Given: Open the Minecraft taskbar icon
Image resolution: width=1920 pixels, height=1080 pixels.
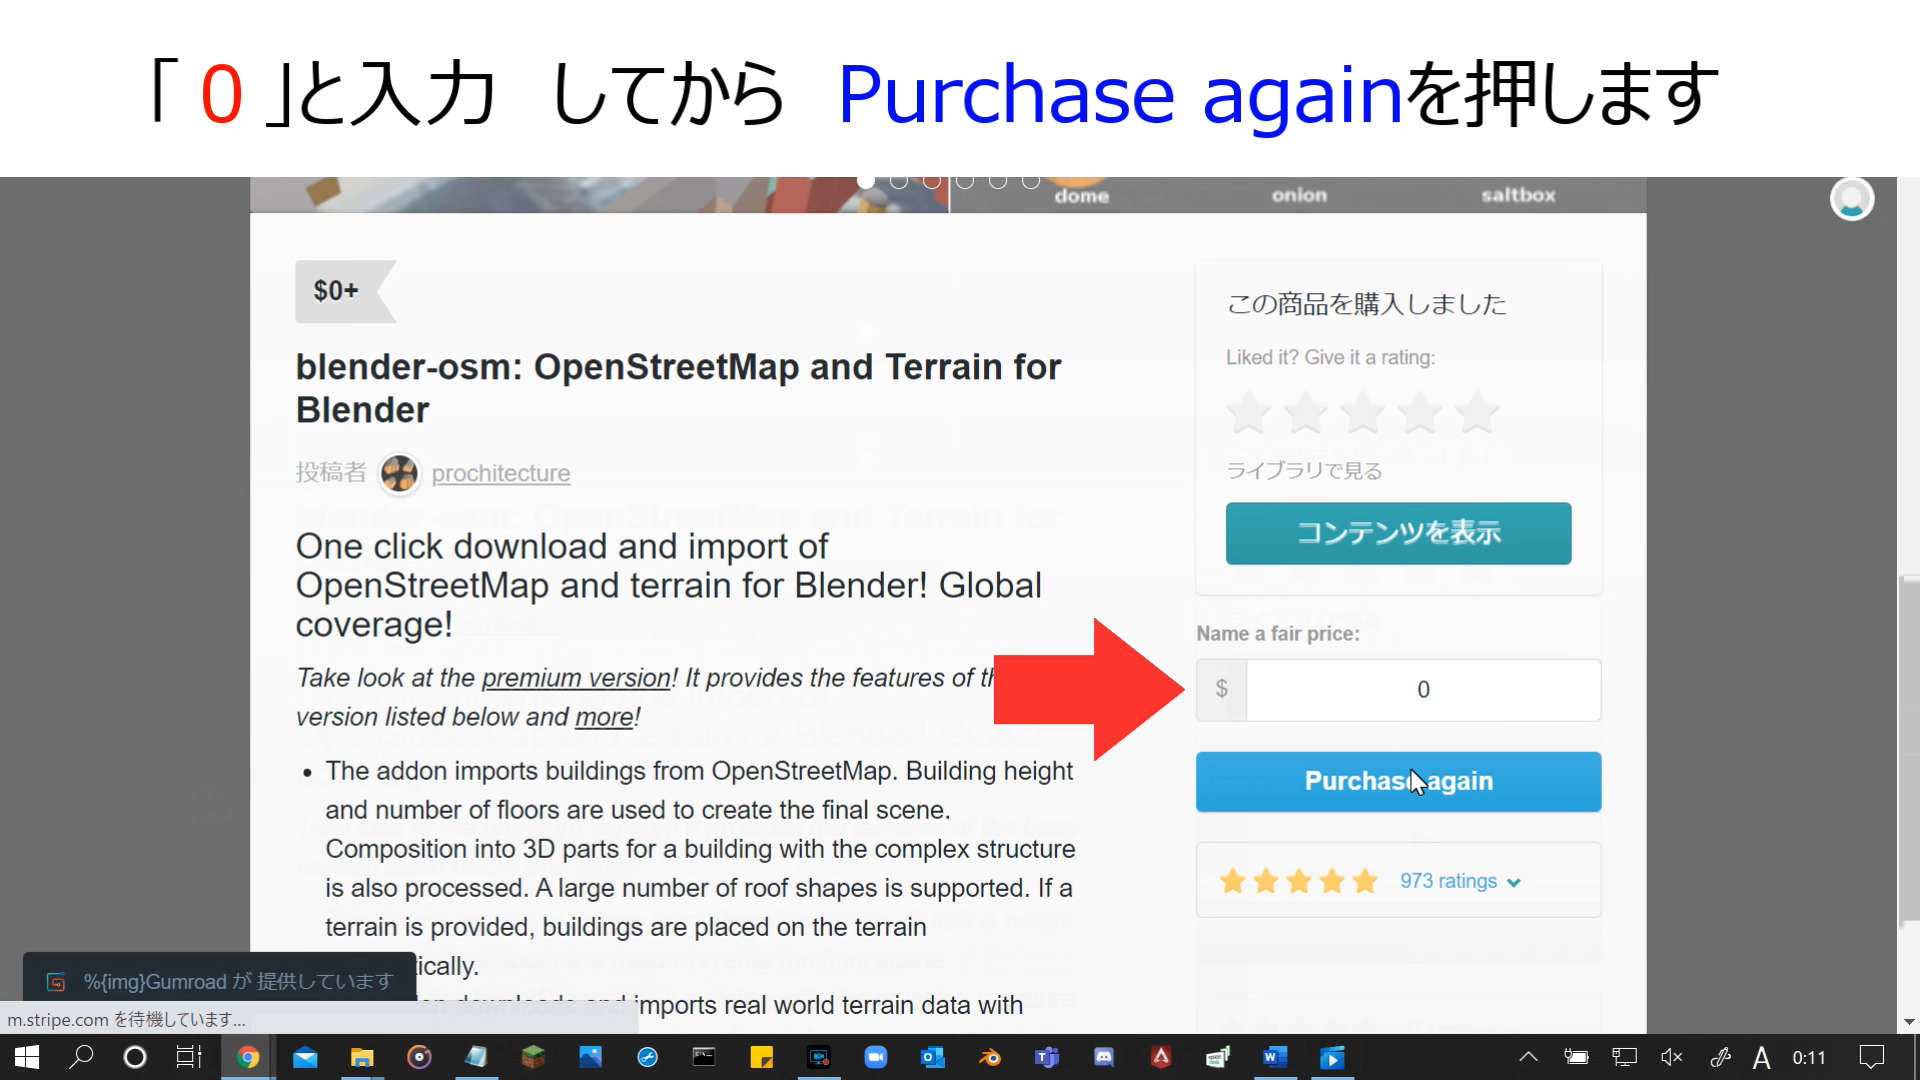Looking at the screenshot, I should point(533,1057).
